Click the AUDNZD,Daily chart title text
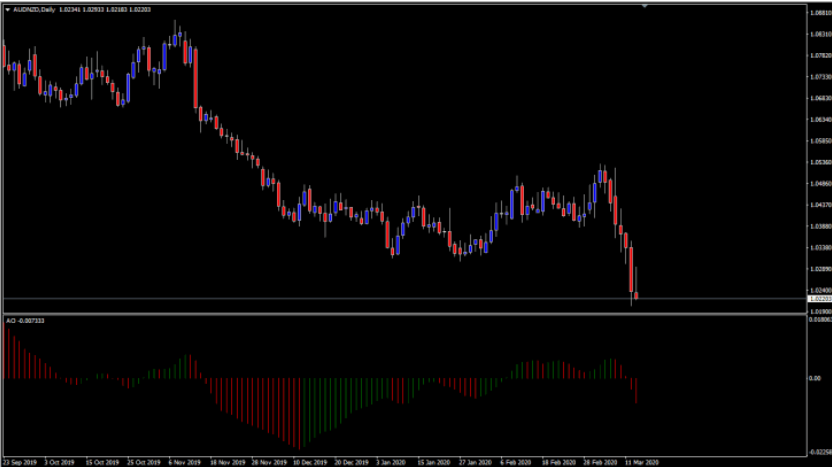The height and width of the screenshot is (467, 832). coord(34,10)
